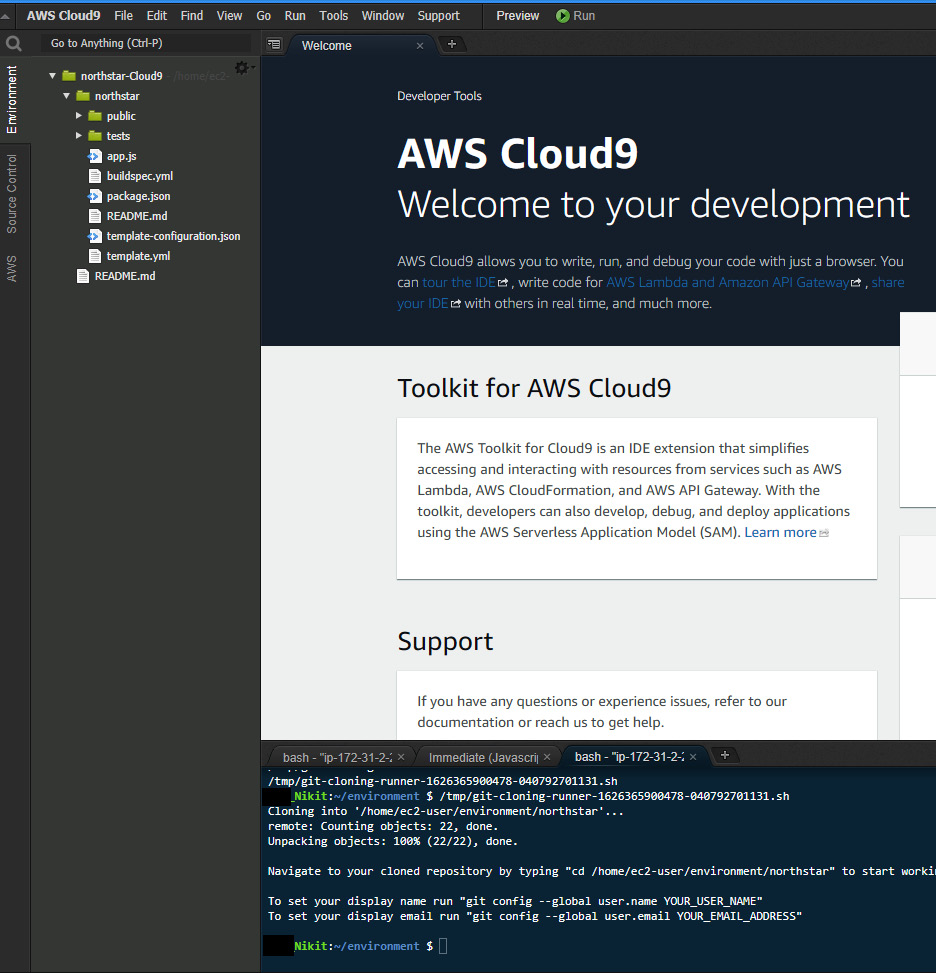
Task: Open the Support menu
Action: click(x=438, y=16)
